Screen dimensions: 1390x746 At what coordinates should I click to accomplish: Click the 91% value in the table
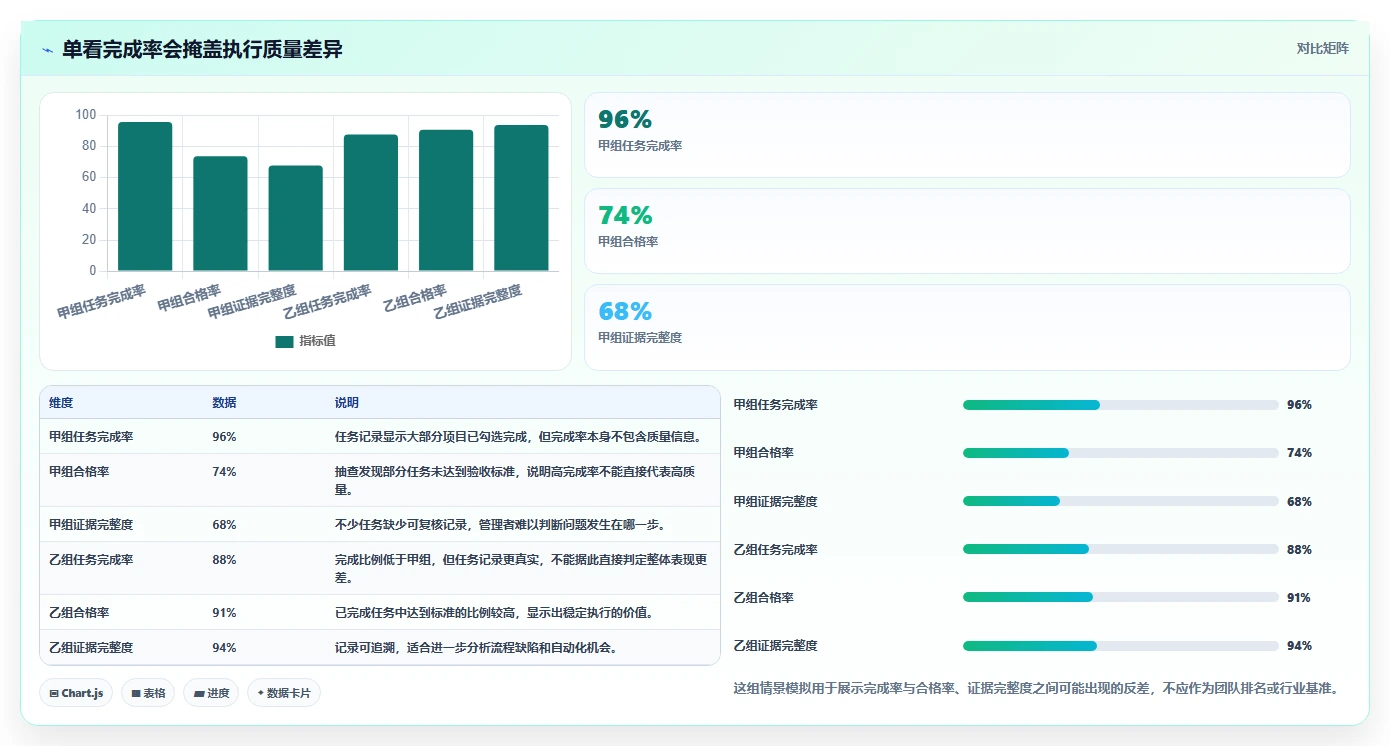[224, 613]
